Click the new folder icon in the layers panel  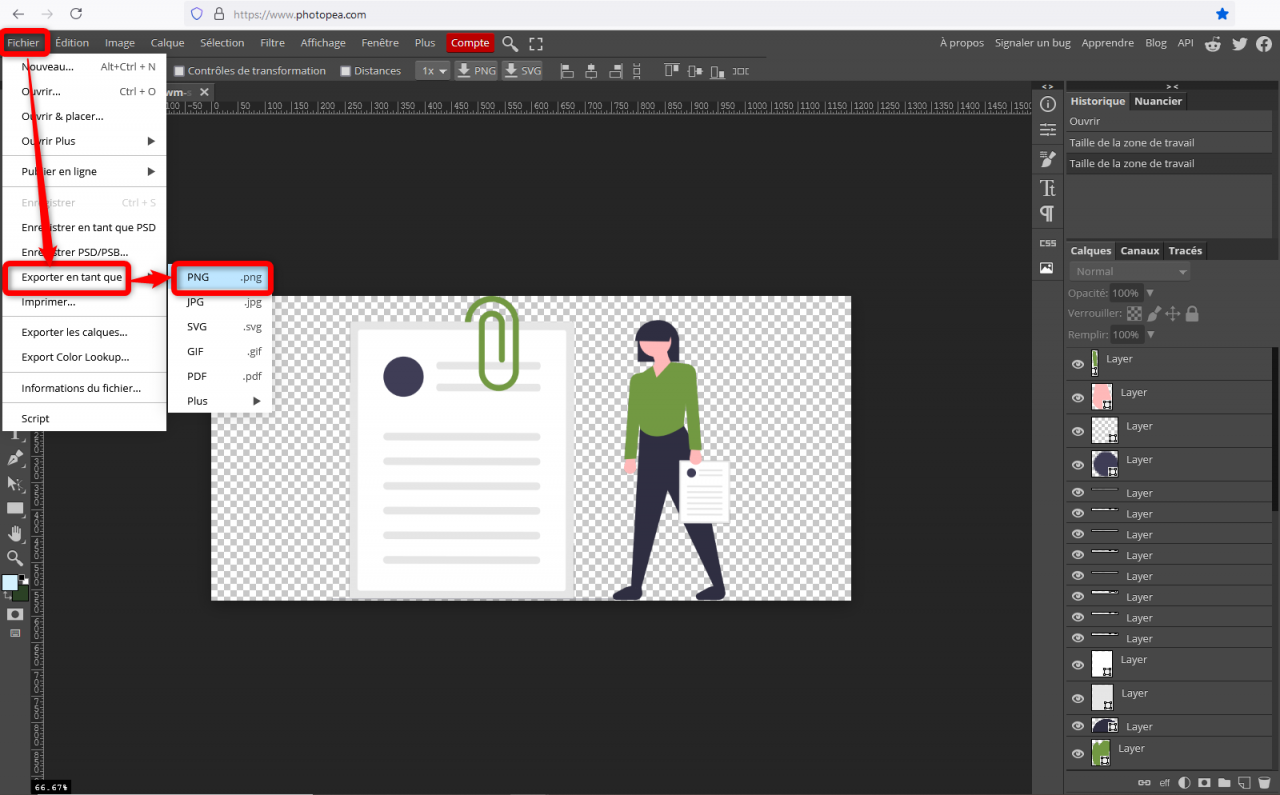[1224, 782]
